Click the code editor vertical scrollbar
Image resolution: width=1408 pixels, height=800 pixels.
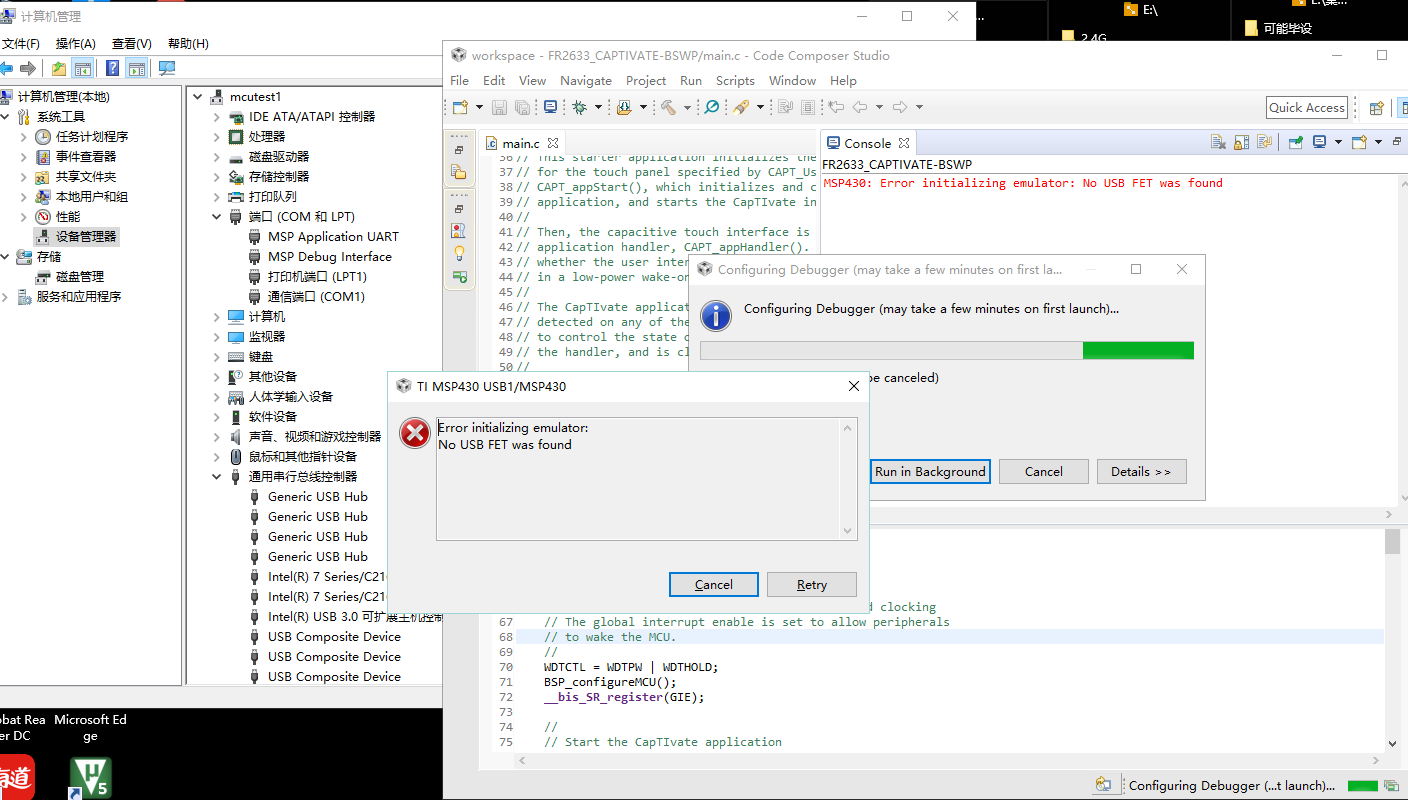tap(1392, 640)
